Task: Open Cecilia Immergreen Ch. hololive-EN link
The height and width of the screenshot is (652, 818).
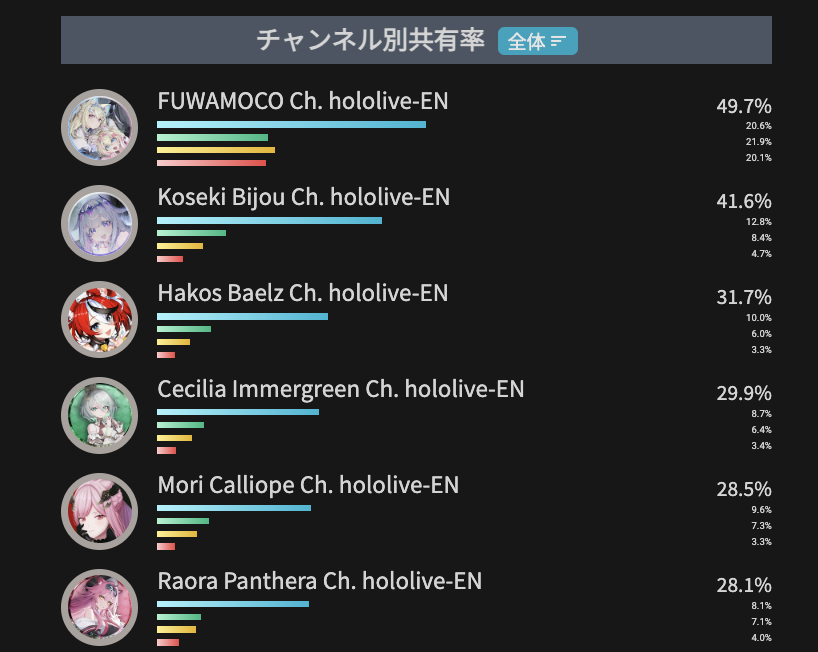Action: pos(341,389)
